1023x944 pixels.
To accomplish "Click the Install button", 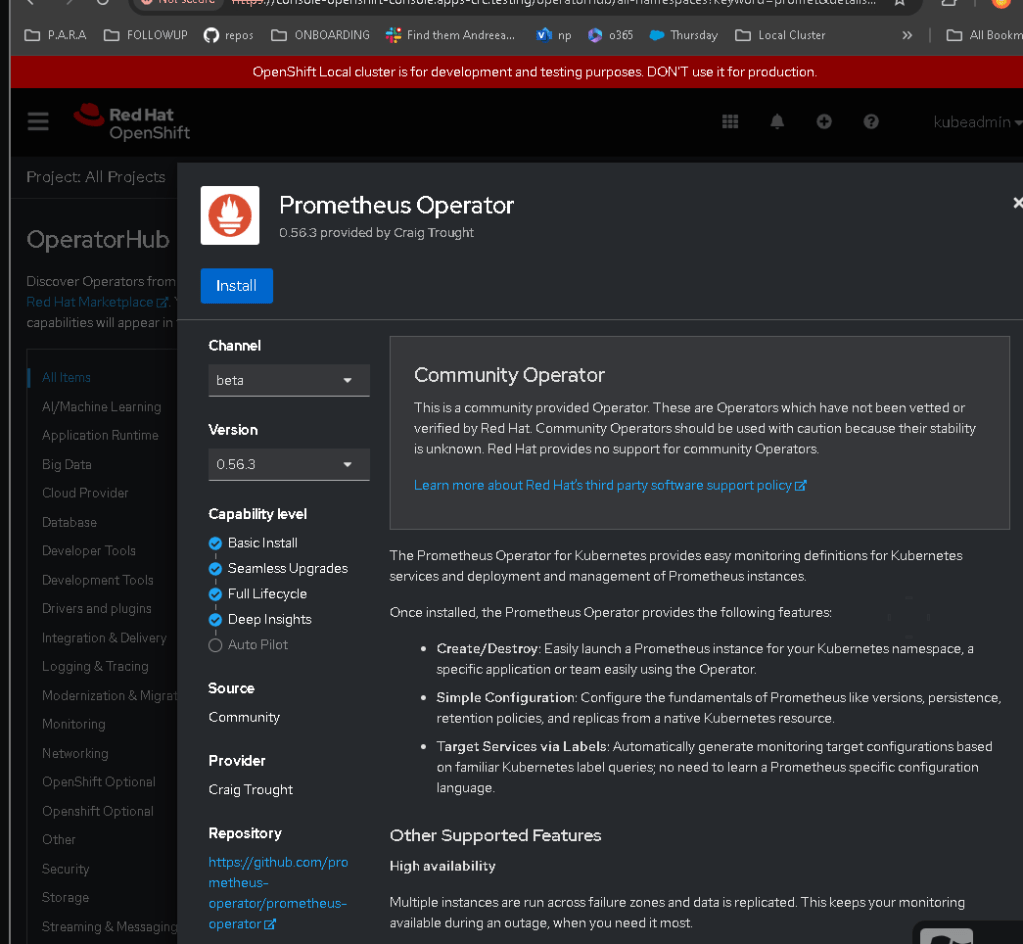I will (x=236, y=286).
